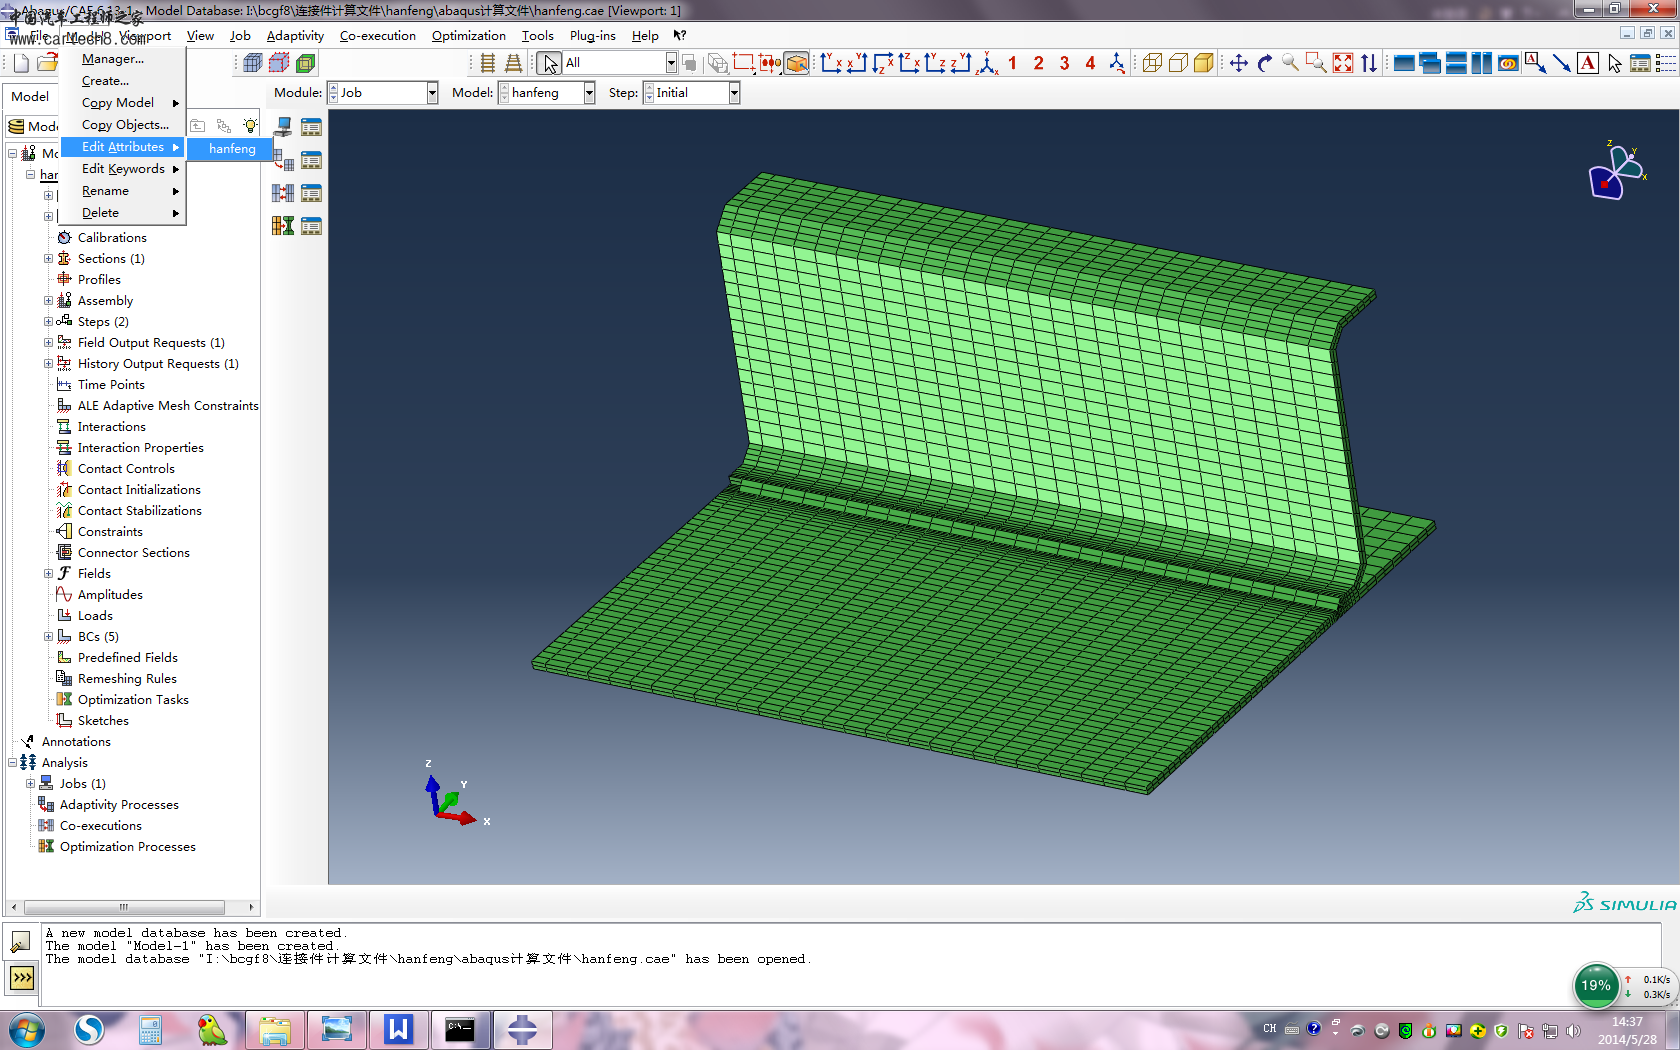The image size is (1680, 1050).
Task: Click the Create Text annotation icon
Action: 1588,63
